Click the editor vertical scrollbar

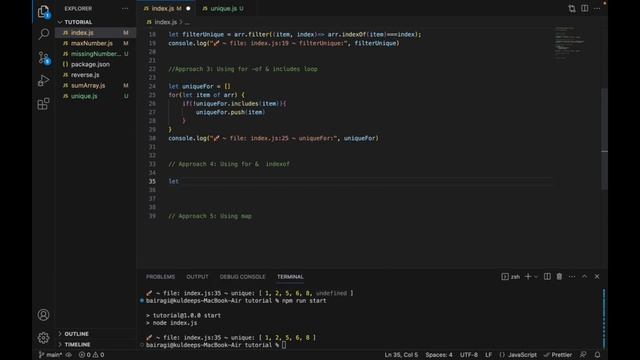[x=604, y=139]
